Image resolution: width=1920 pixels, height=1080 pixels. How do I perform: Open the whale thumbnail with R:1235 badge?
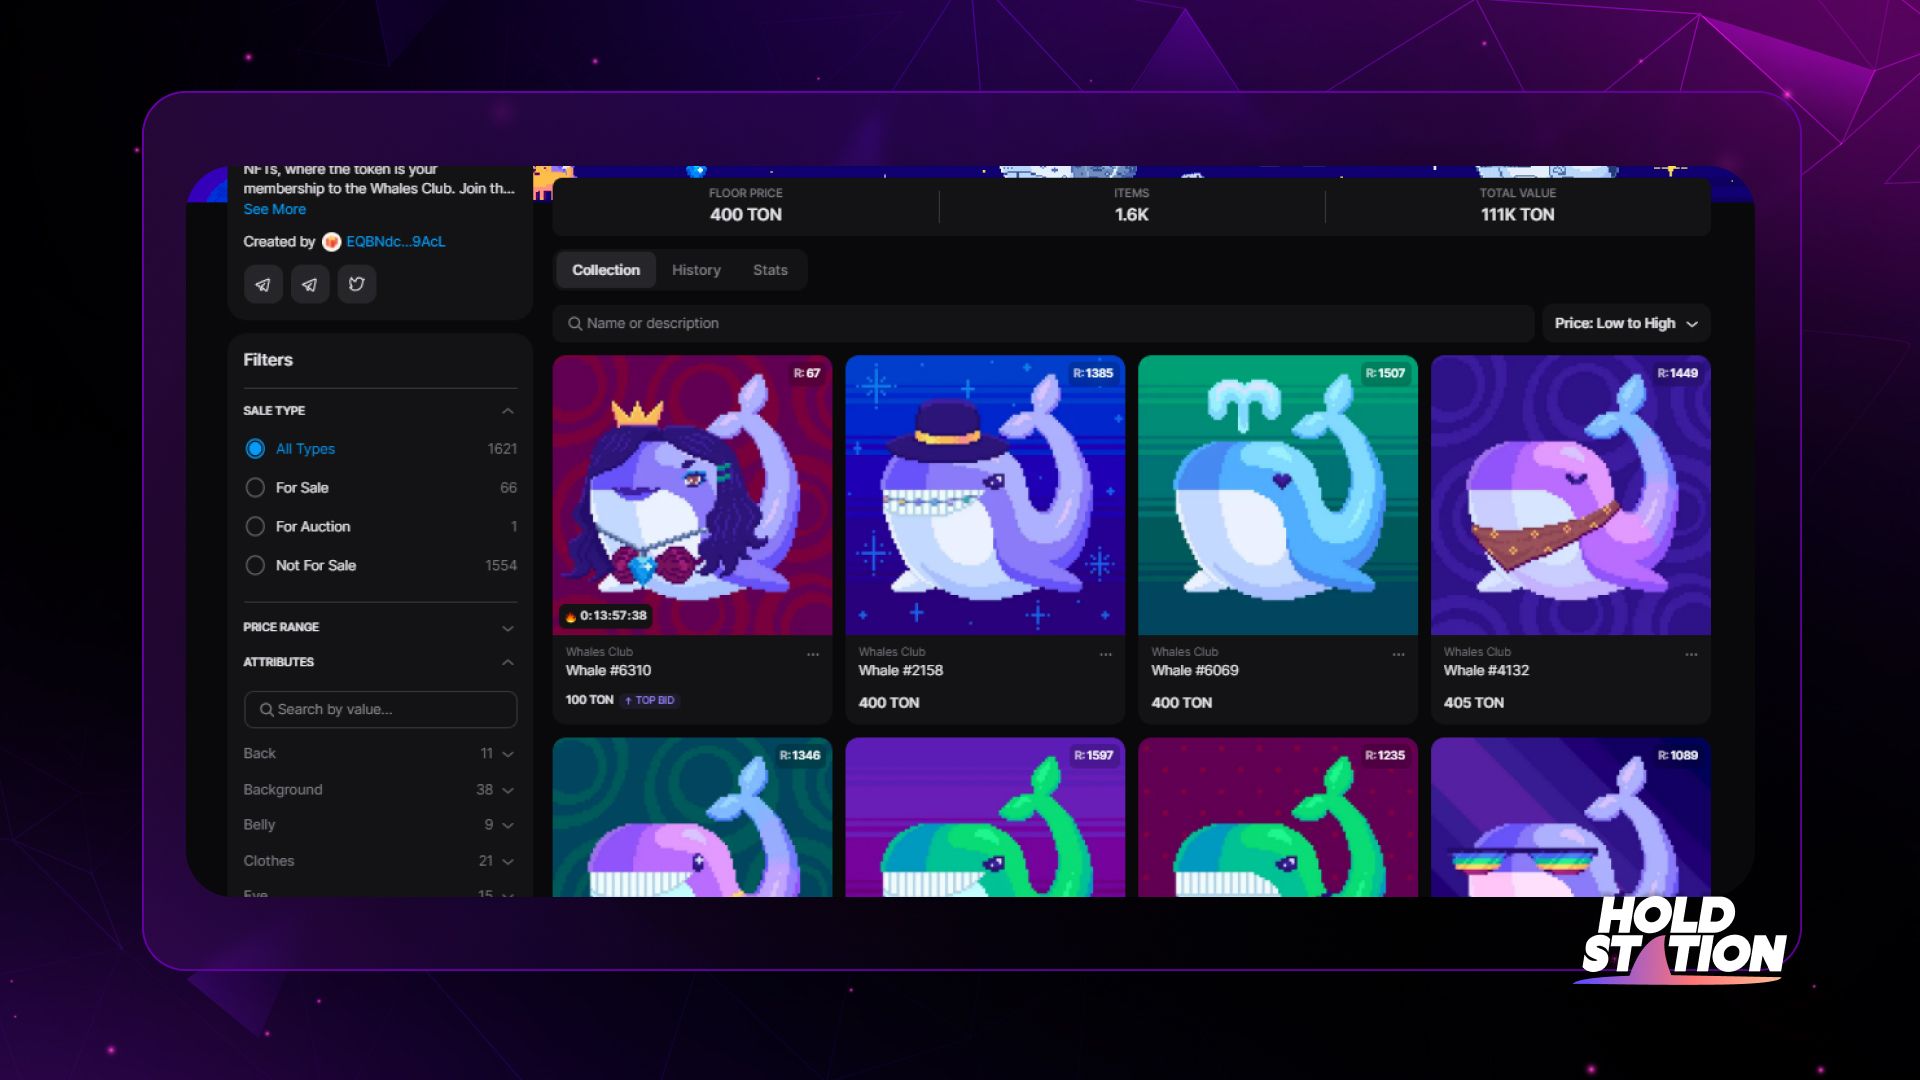1278,818
